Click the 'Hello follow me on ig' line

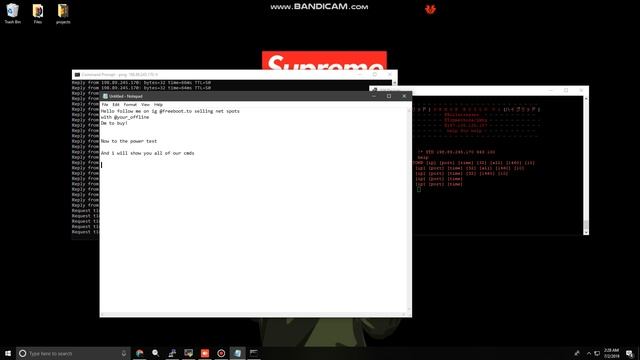(170, 111)
